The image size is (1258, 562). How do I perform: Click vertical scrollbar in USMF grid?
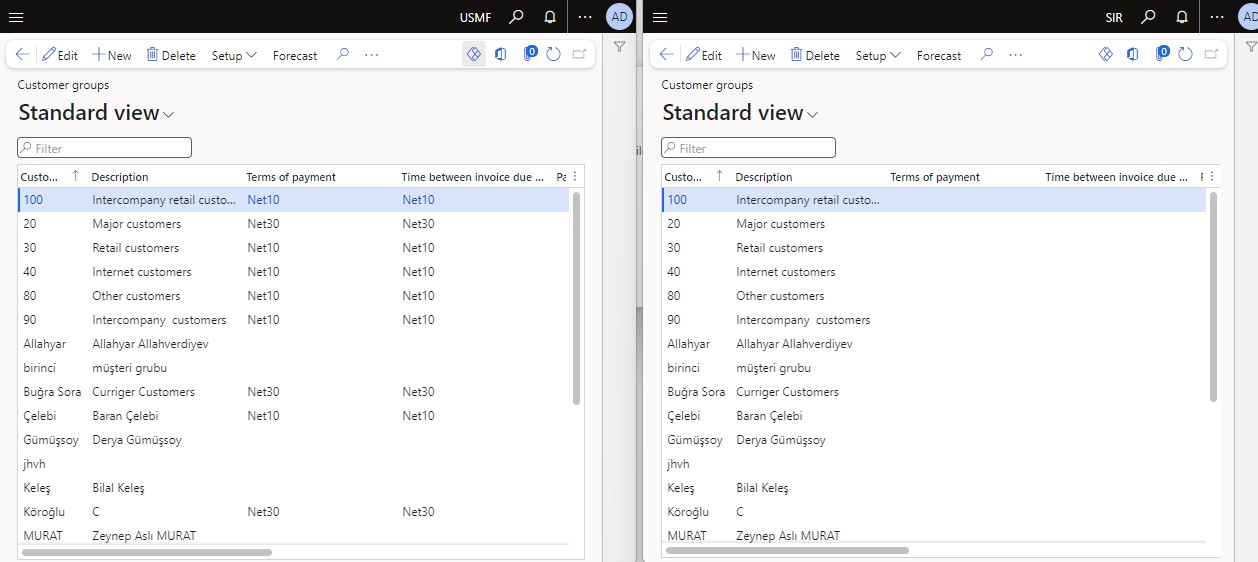pos(576,298)
